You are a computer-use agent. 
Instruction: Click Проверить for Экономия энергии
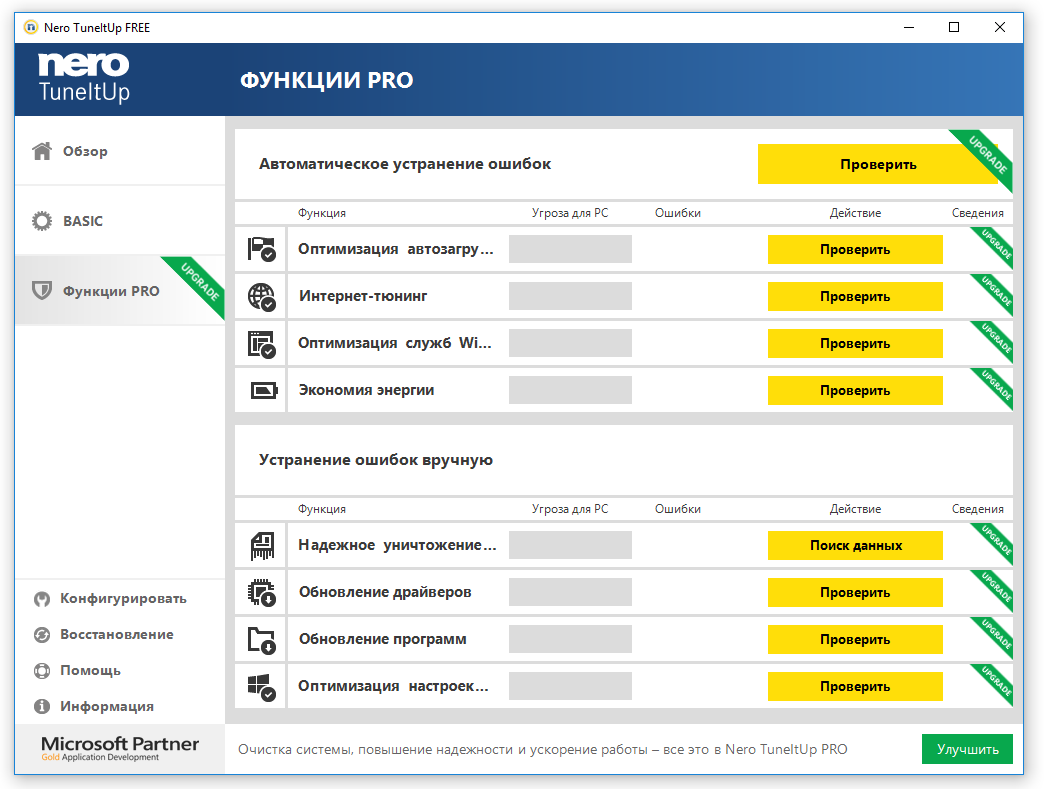point(855,391)
